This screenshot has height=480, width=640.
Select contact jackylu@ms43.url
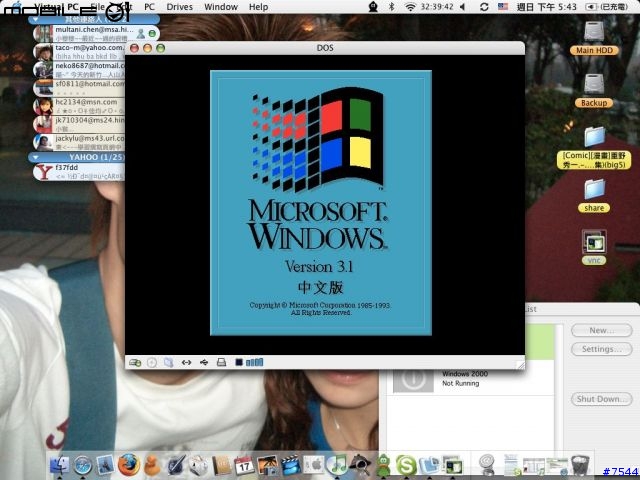[79, 142]
